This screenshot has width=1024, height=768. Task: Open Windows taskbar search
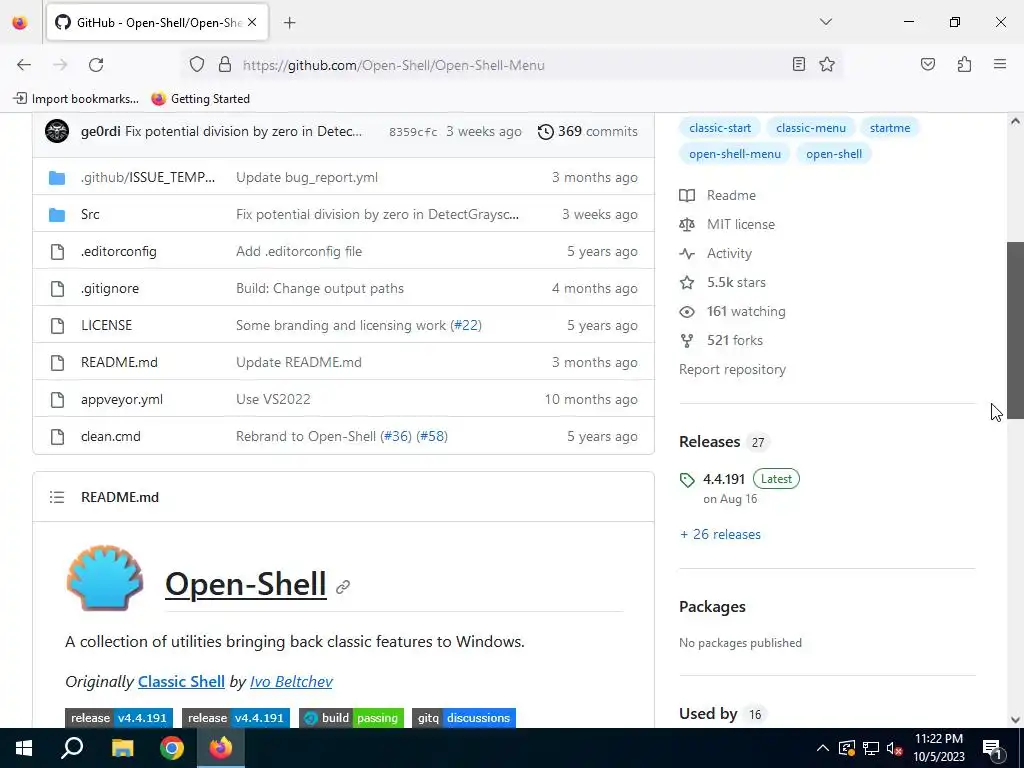[x=72, y=748]
